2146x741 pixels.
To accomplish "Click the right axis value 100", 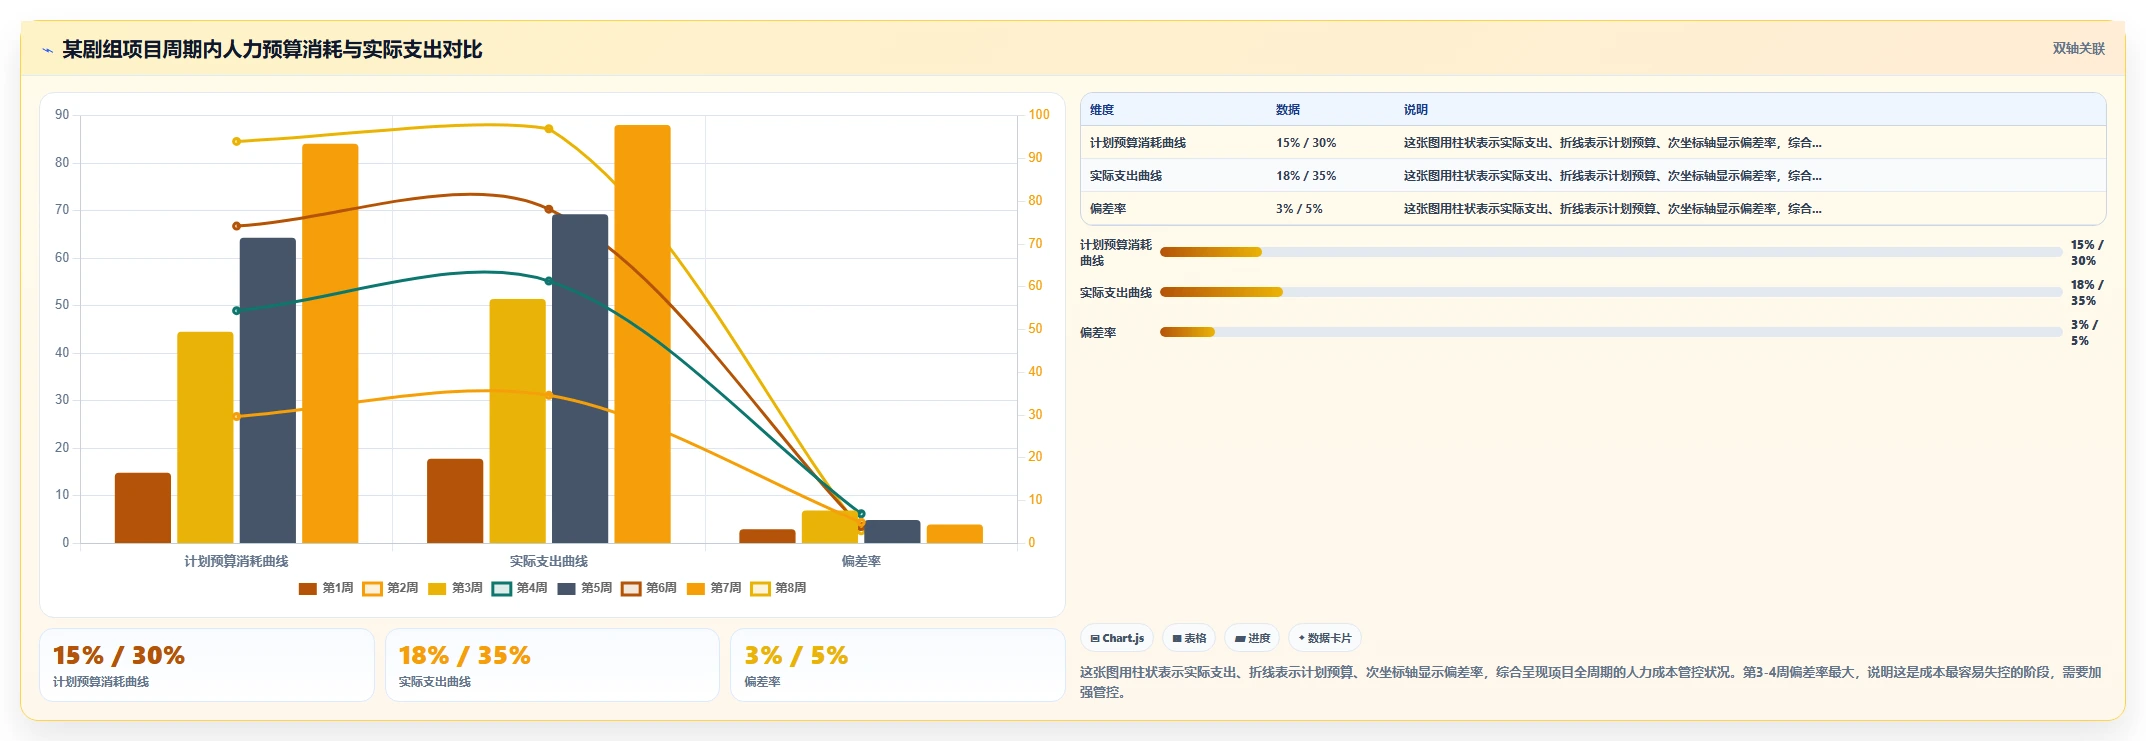I will point(1039,115).
